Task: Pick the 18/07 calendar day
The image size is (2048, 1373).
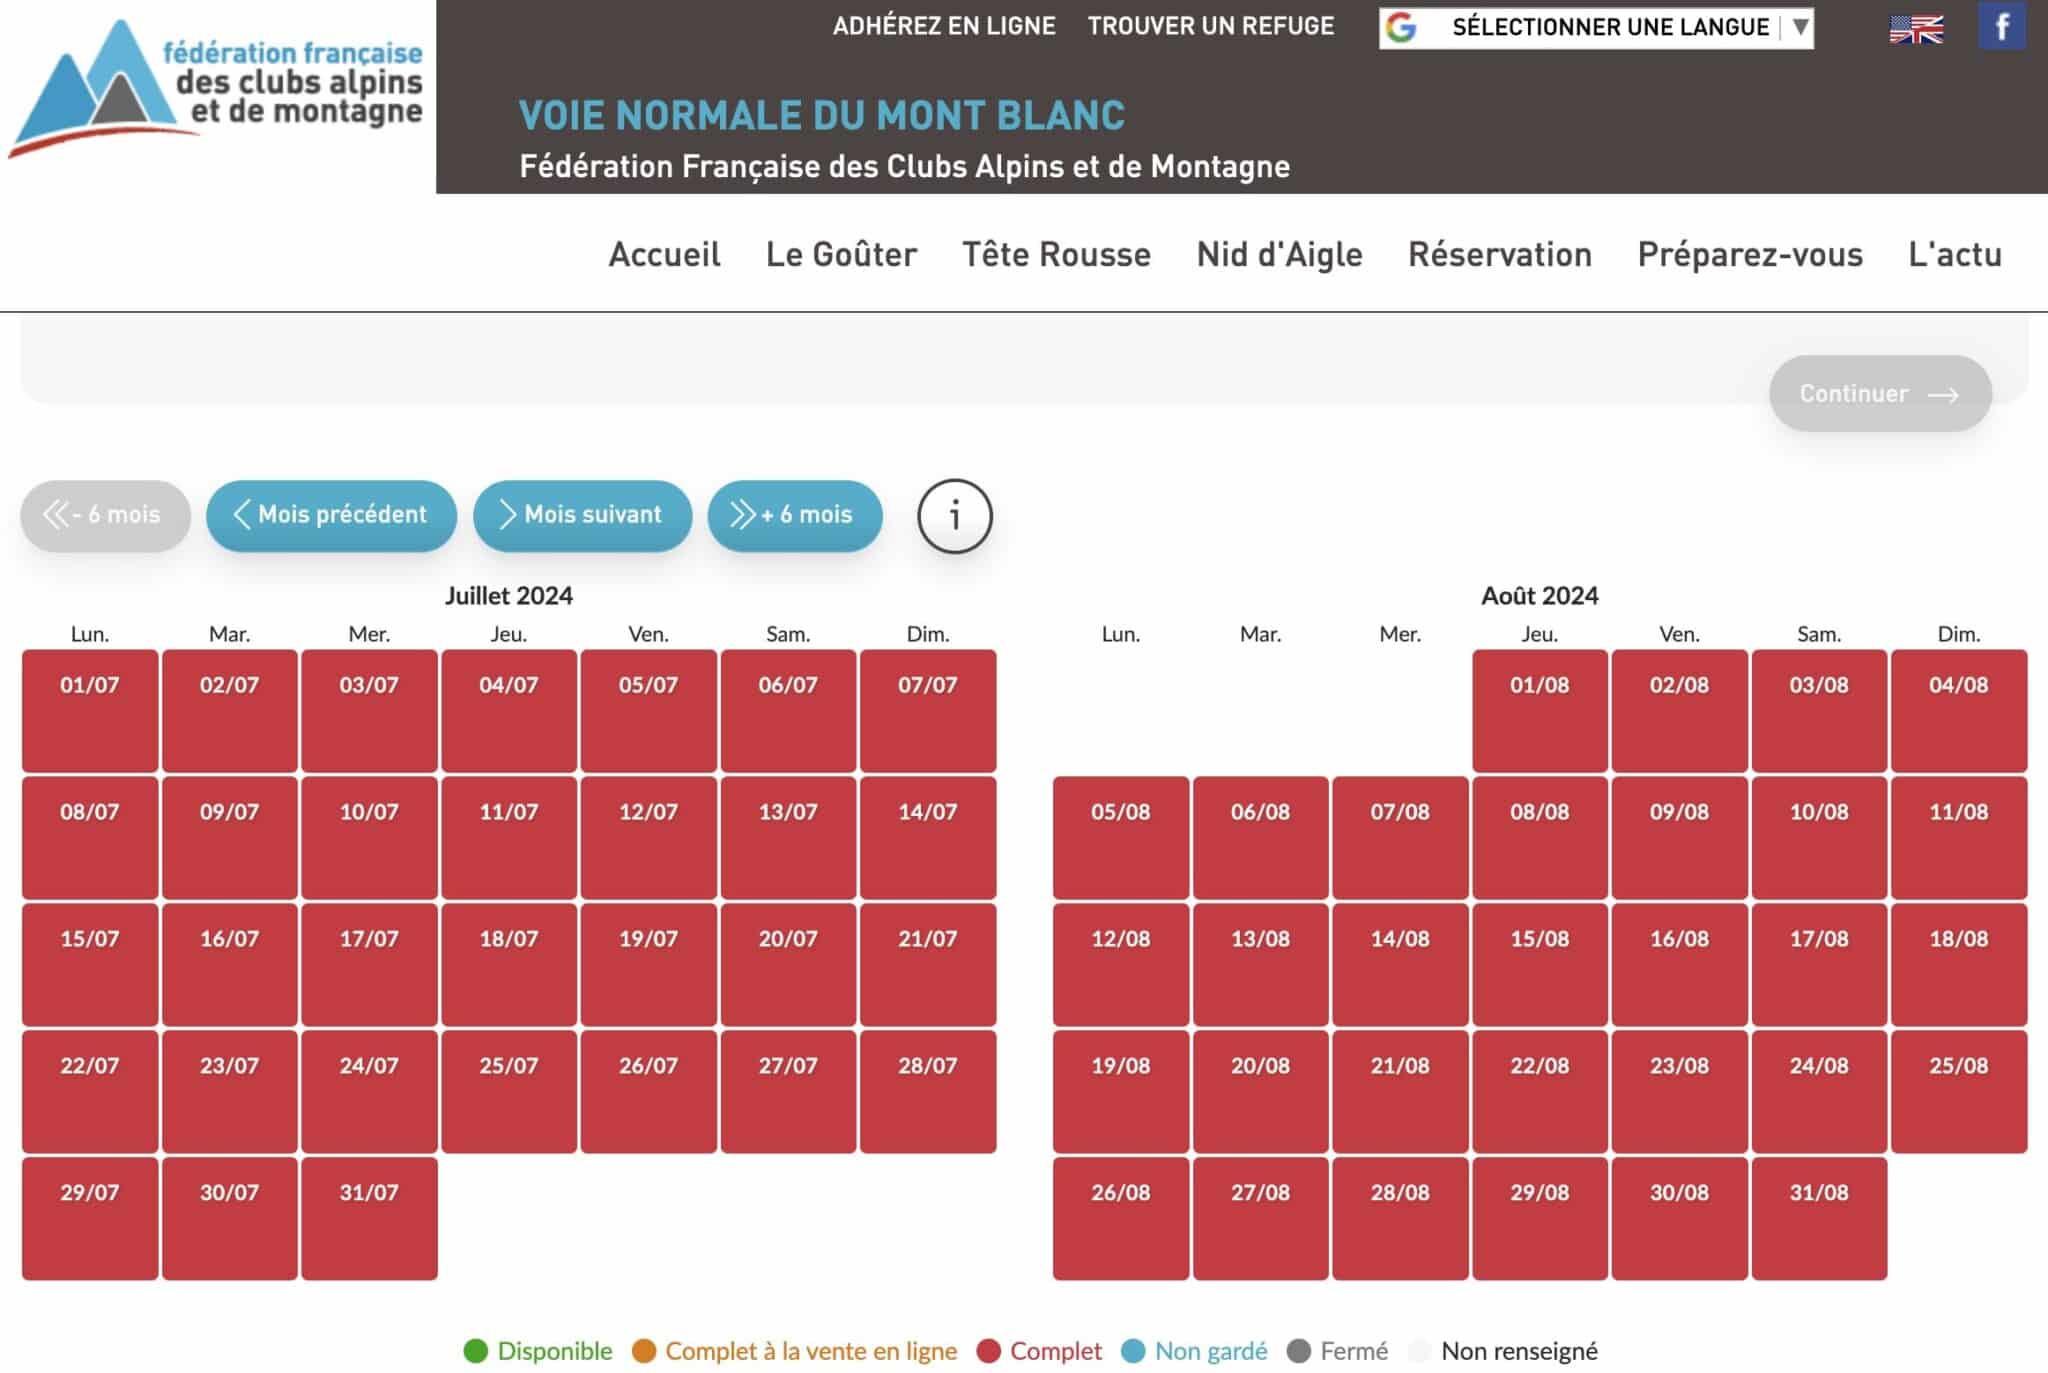Action: (509, 964)
